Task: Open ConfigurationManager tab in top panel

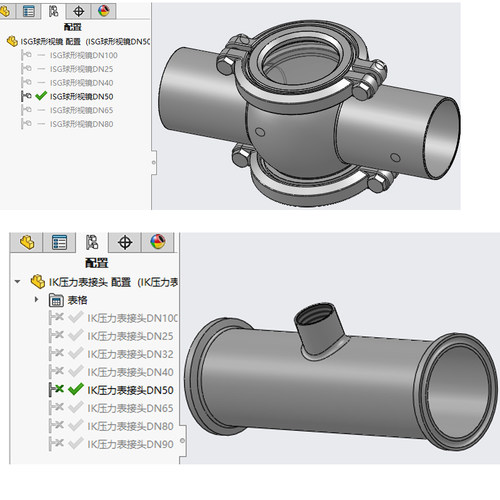Action: pos(53,11)
